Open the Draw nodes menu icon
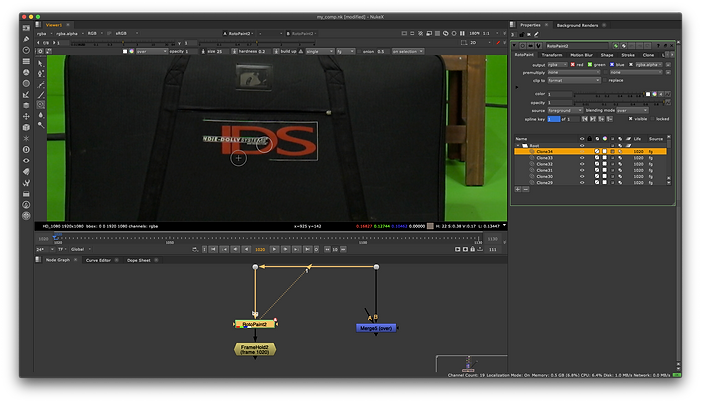The width and height of the screenshot is (701, 403). tap(26, 39)
